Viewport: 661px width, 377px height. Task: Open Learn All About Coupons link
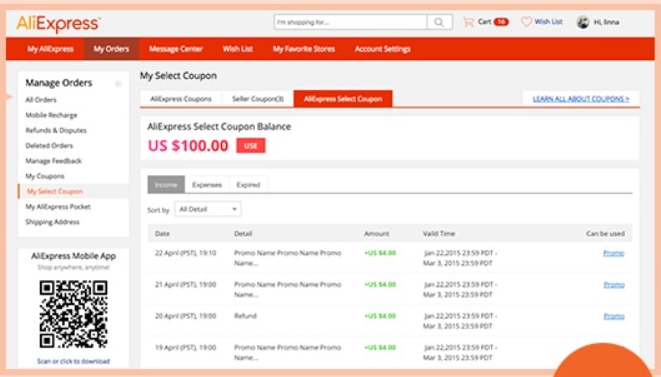(581, 99)
